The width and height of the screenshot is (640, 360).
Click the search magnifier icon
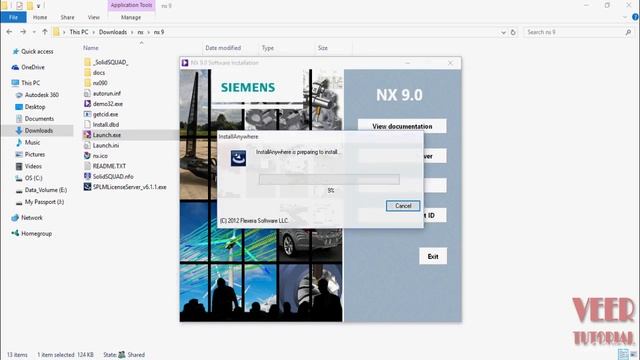628,32
